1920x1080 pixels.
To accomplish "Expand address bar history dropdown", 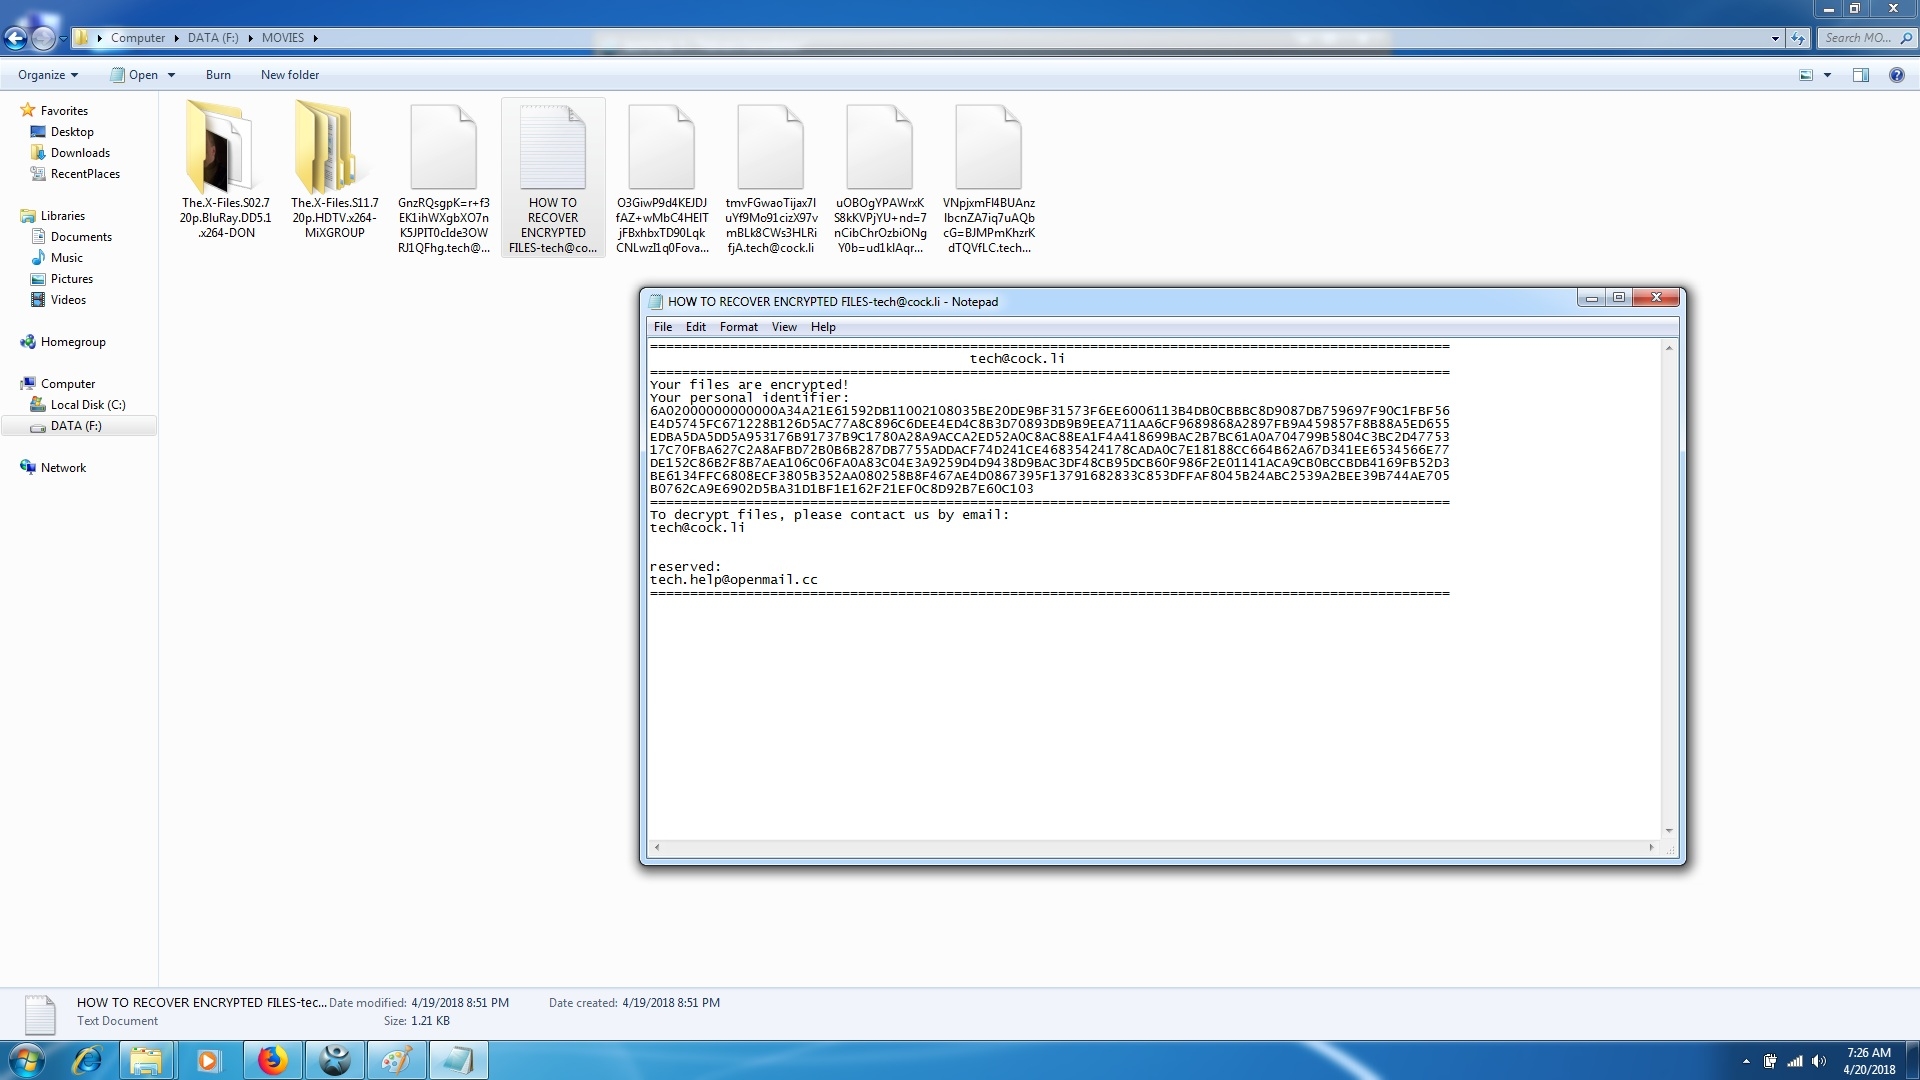I will click(x=1775, y=38).
